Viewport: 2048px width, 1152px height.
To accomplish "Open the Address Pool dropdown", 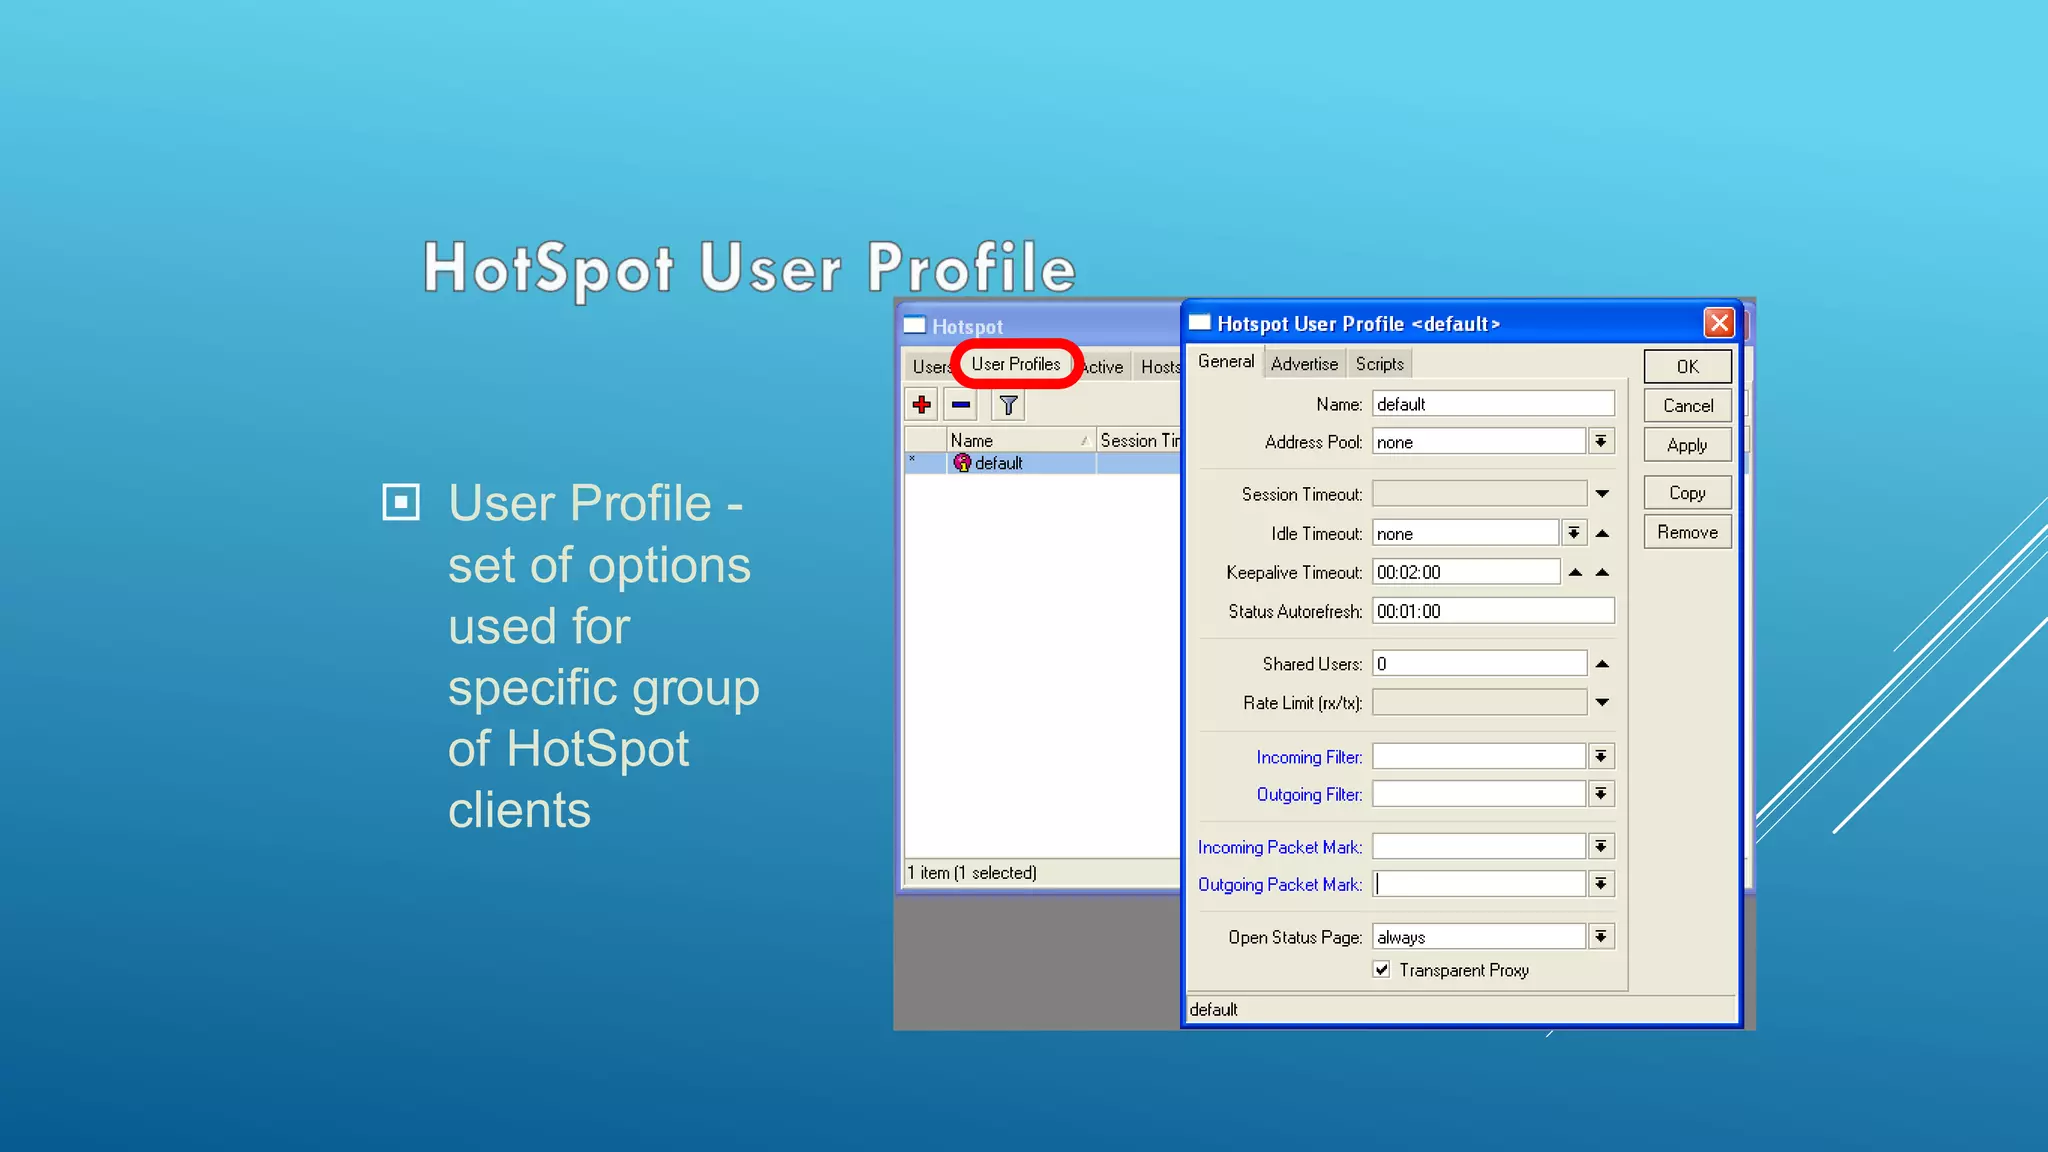I will point(1601,442).
